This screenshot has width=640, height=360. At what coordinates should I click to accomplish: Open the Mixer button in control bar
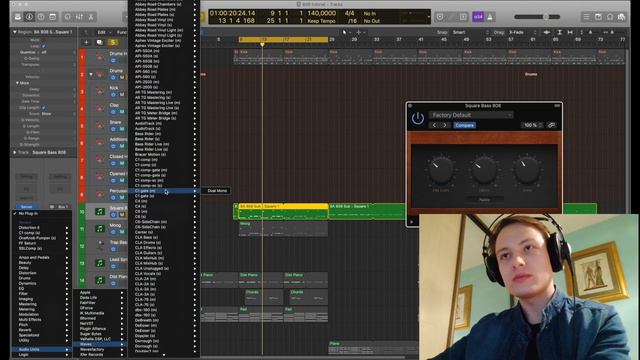(79, 17)
